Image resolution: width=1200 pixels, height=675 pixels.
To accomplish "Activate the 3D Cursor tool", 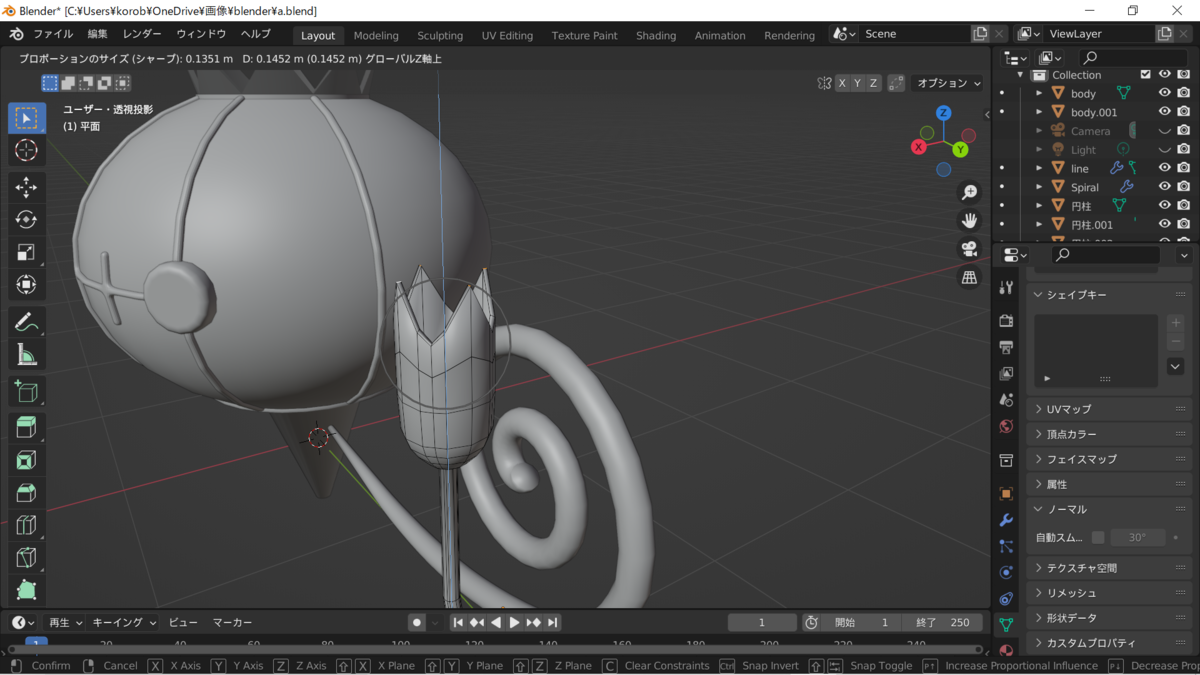I will (x=27, y=150).
